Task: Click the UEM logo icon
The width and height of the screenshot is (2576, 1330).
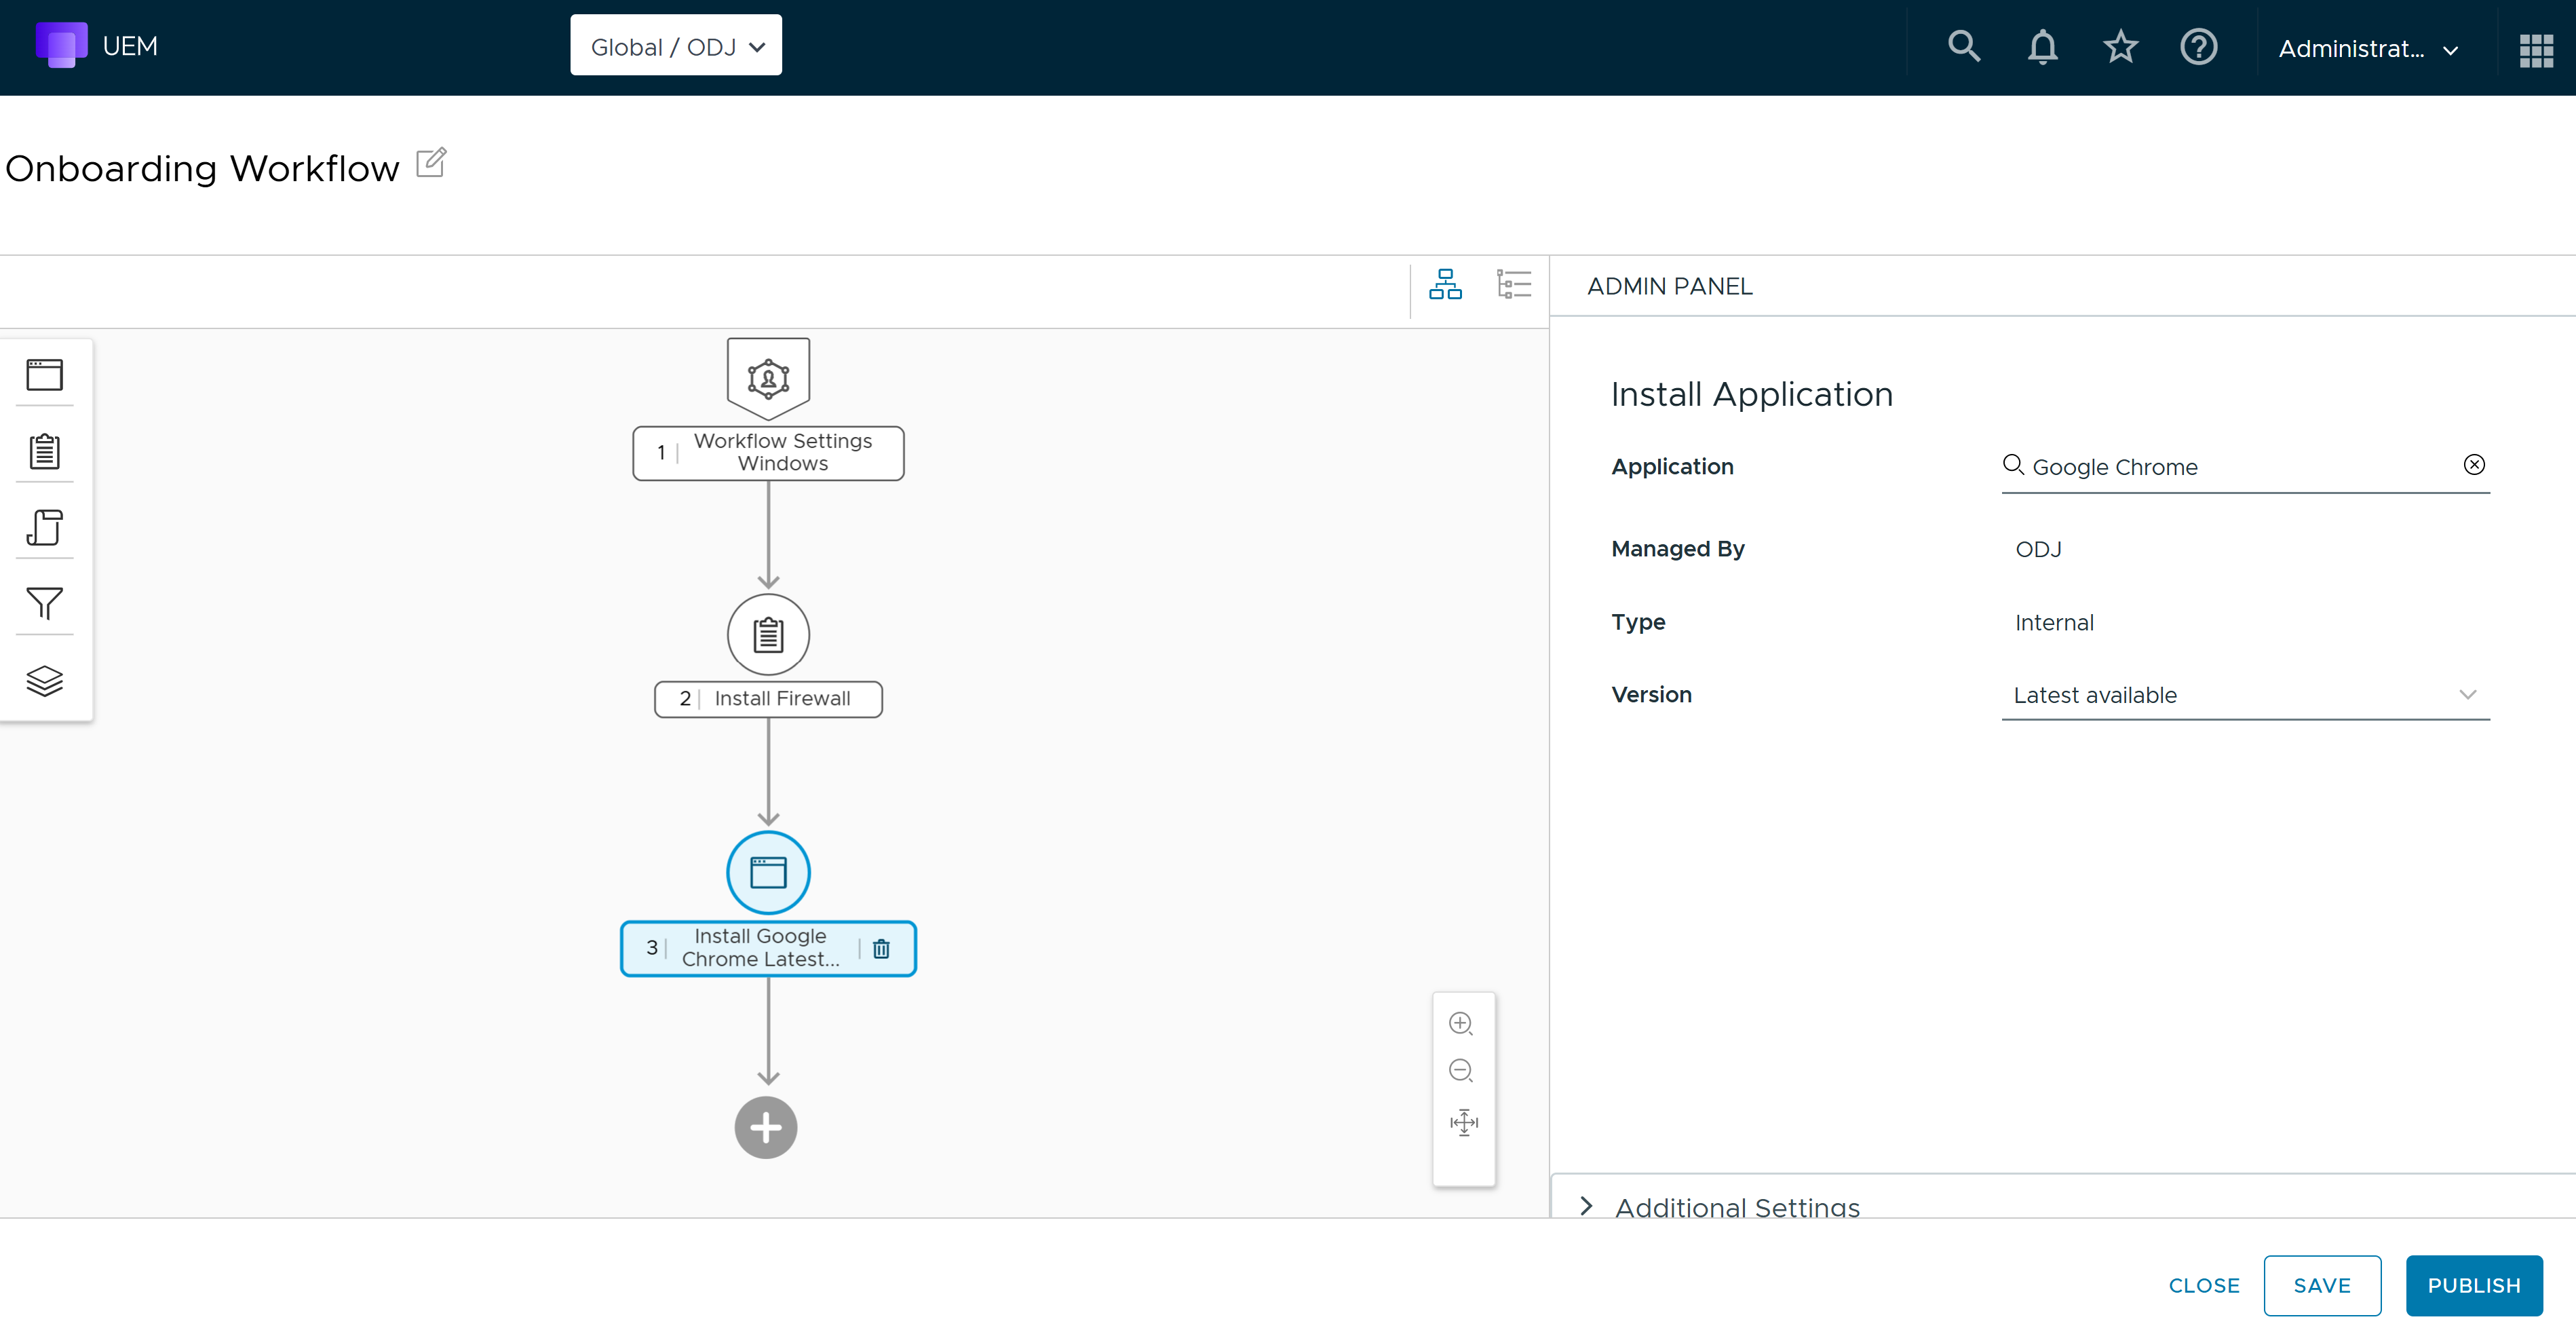Action: tap(61, 46)
